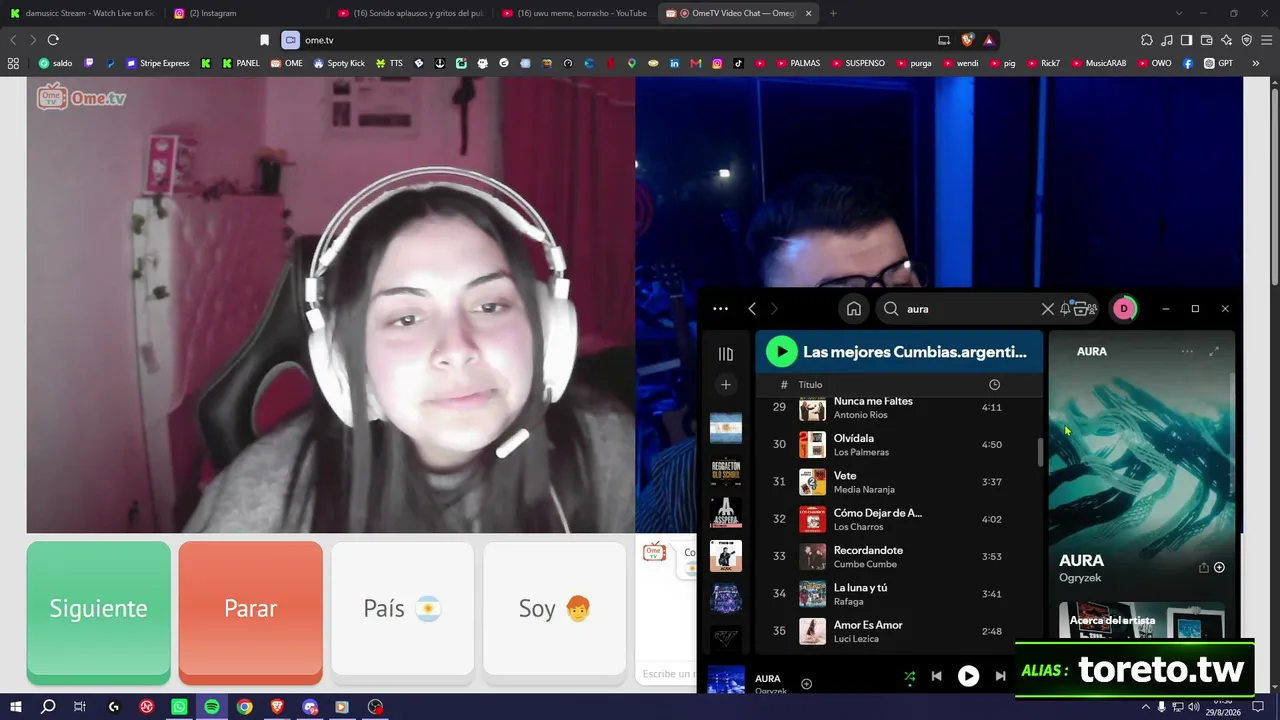
Task: Click the play button in player bar
Action: (968, 677)
